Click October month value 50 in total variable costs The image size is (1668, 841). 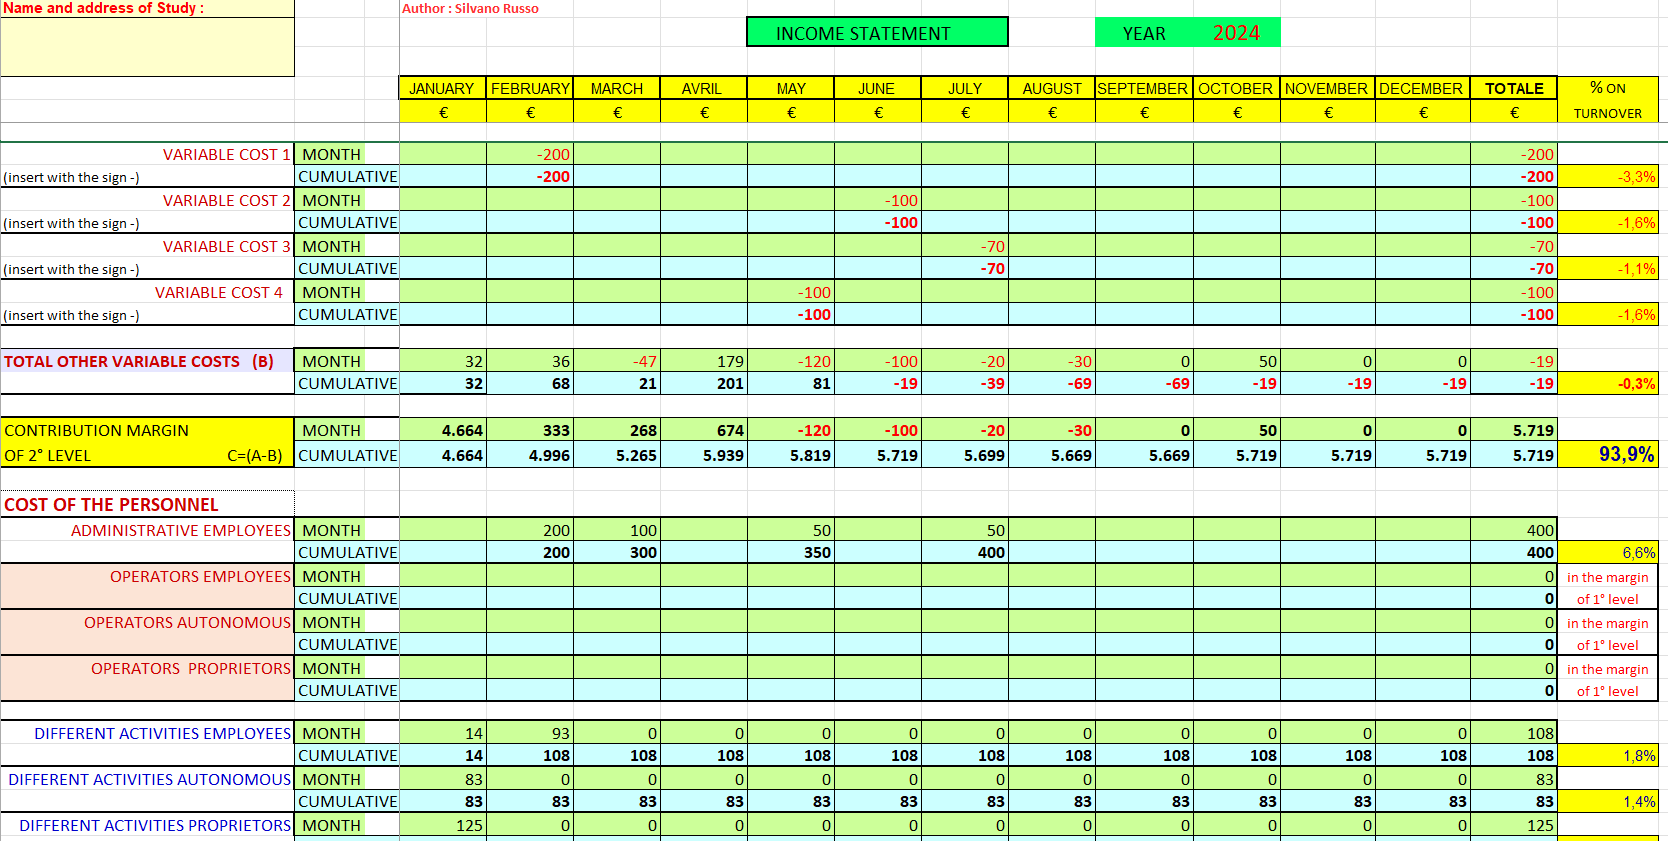pyautogui.click(x=1237, y=361)
